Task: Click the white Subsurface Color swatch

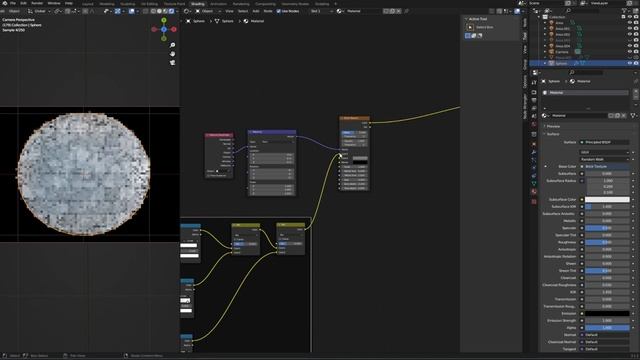Action: 607,200
